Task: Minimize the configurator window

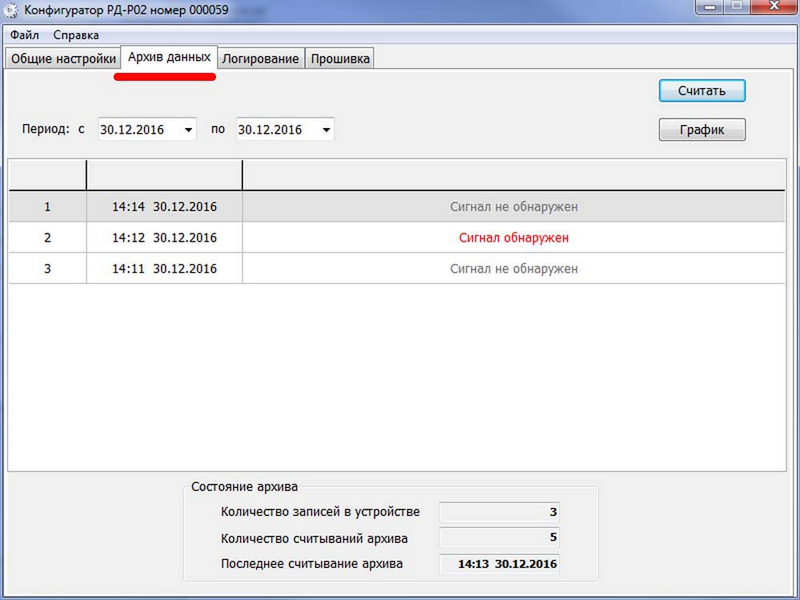Action: [x=710, y=7]
